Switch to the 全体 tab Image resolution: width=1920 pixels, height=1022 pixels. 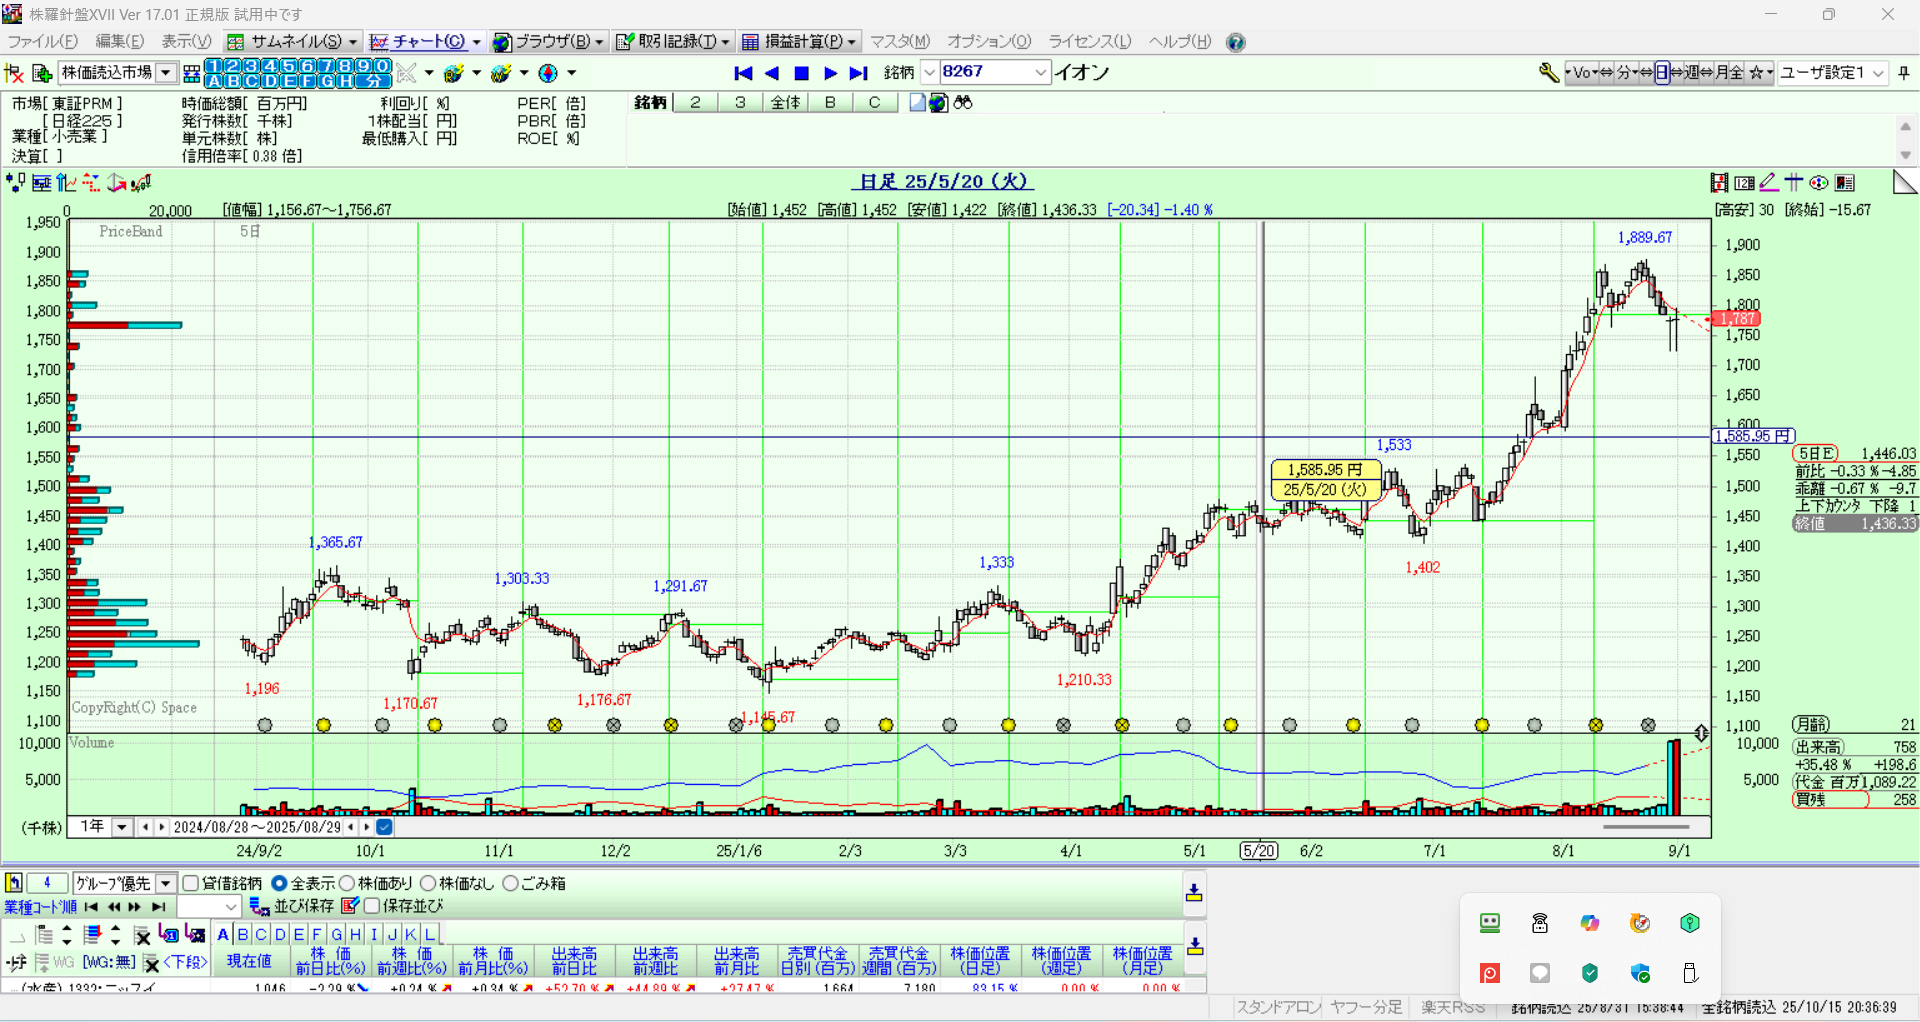785,103
